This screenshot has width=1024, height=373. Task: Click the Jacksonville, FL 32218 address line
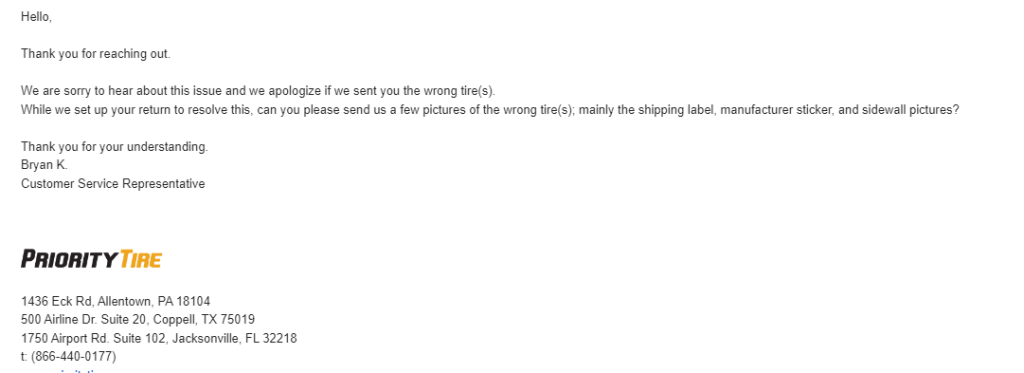[159, 338]
